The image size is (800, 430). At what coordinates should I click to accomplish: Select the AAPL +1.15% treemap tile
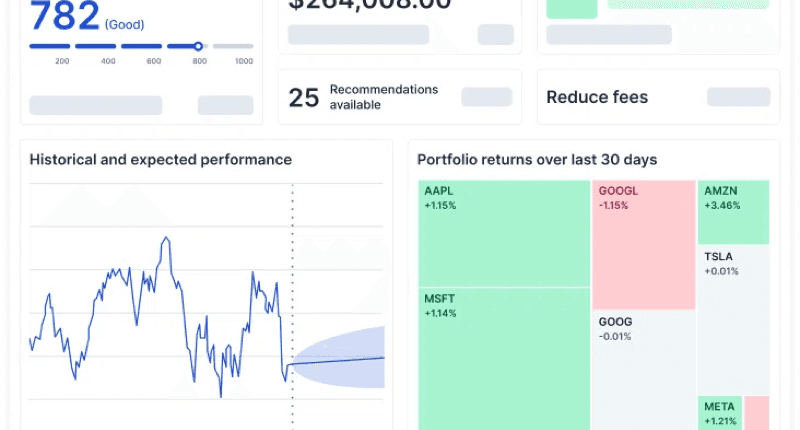pyautogui.click(x=502, y=232)
